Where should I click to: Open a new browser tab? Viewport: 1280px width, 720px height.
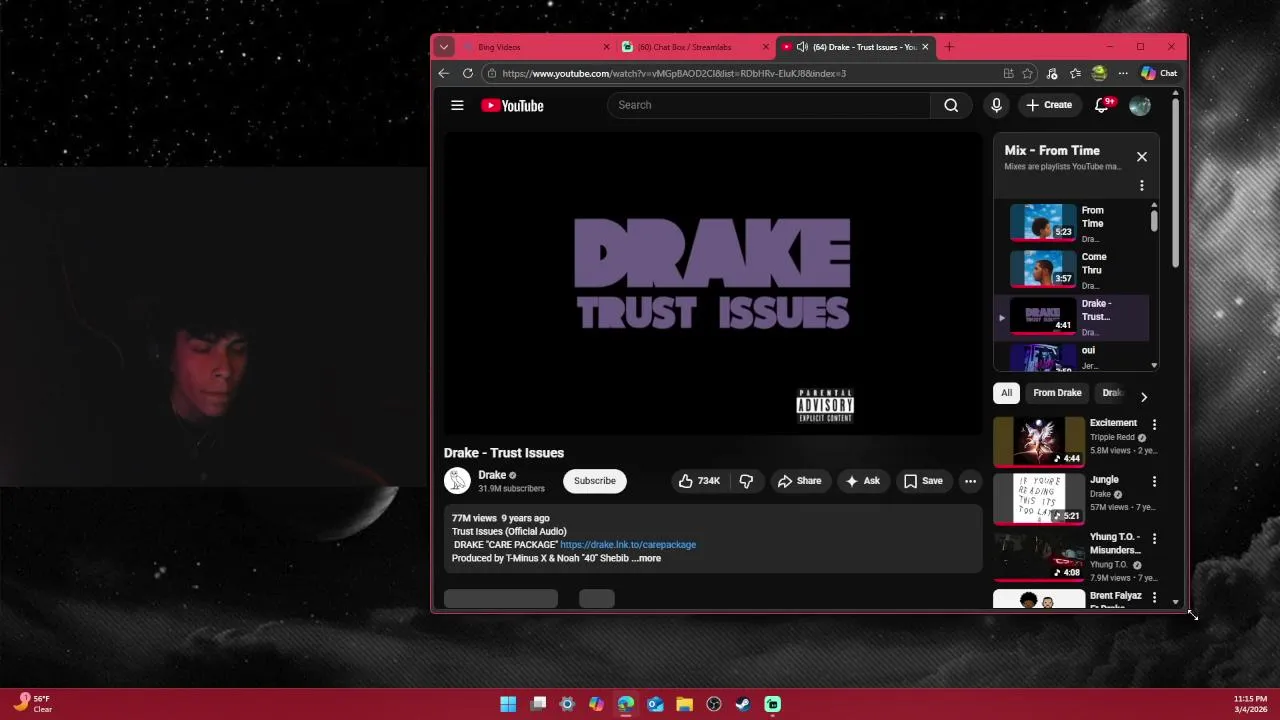click(949, 47)
